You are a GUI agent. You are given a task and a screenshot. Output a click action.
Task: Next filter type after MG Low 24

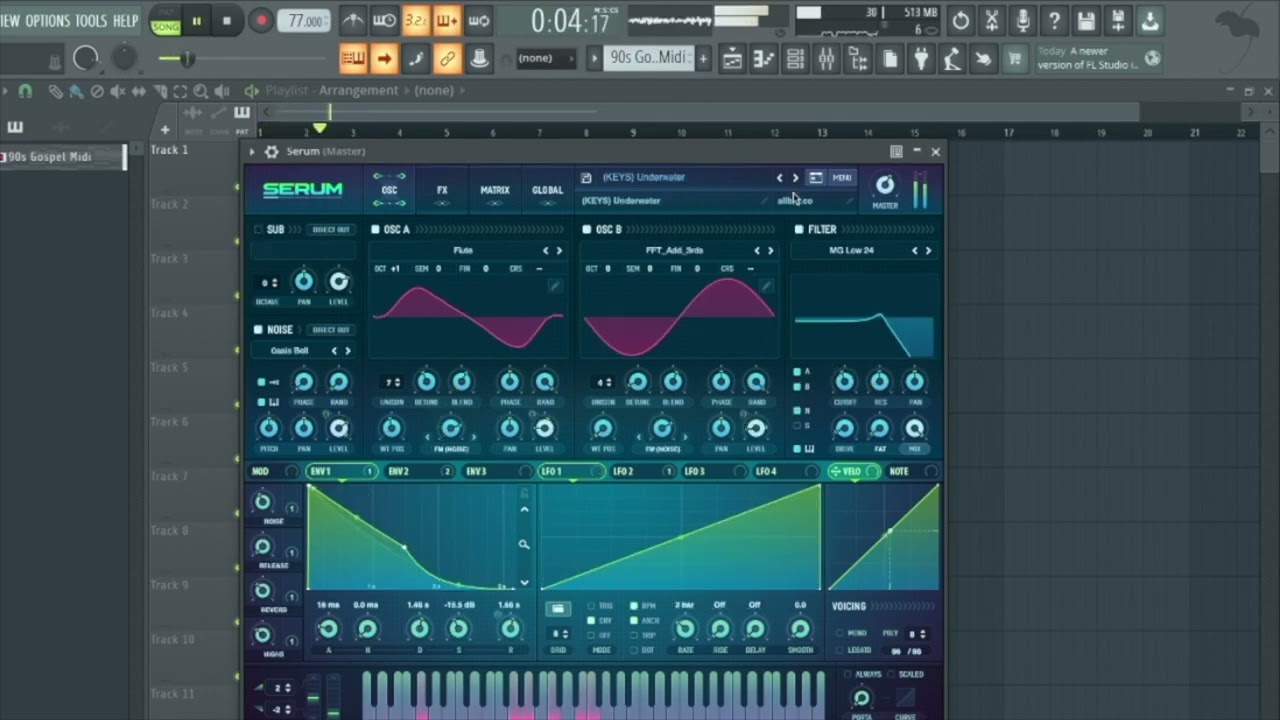point(928,251)
